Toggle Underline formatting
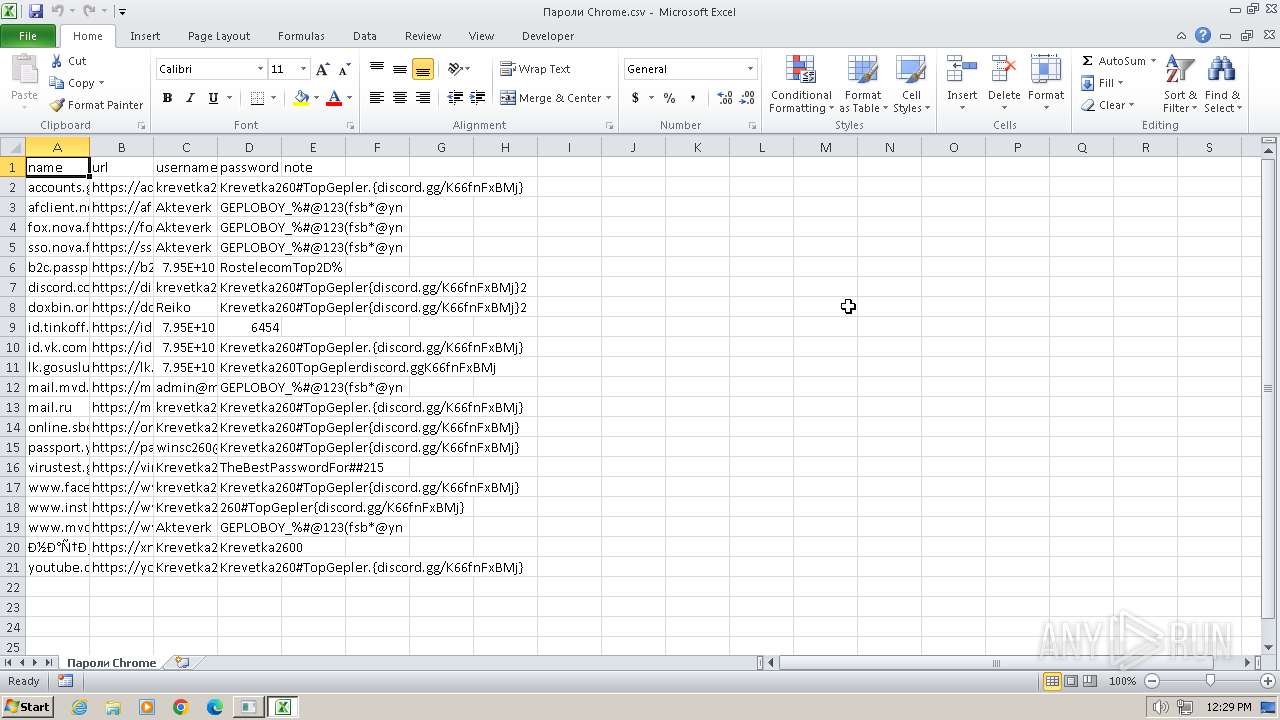The width and height of the screenshot is (1280, 720). (213, 98)
